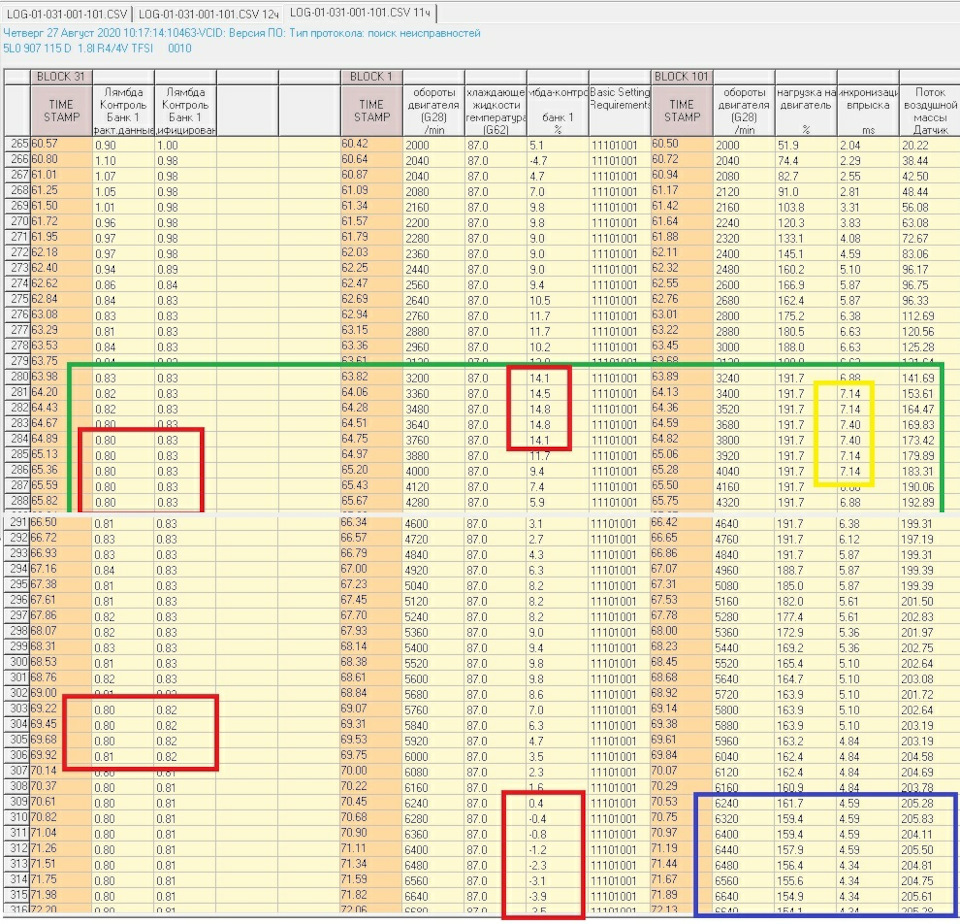Click the injection timing 'впрыска ms' column header
The height and width of the screenshot is (924, 960).
click(868, 110)
